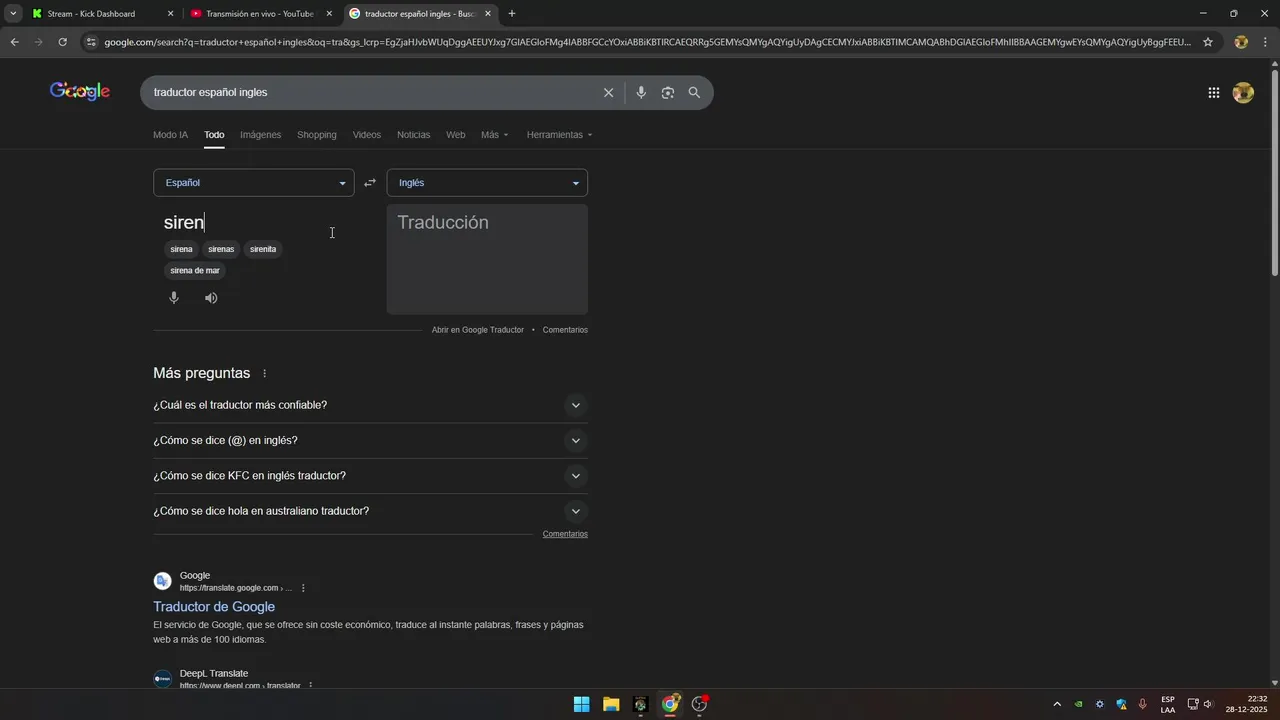This screenshot has height=720, width=1280.
Task: Select the Noticias results tab
Action: coord(413,135)
